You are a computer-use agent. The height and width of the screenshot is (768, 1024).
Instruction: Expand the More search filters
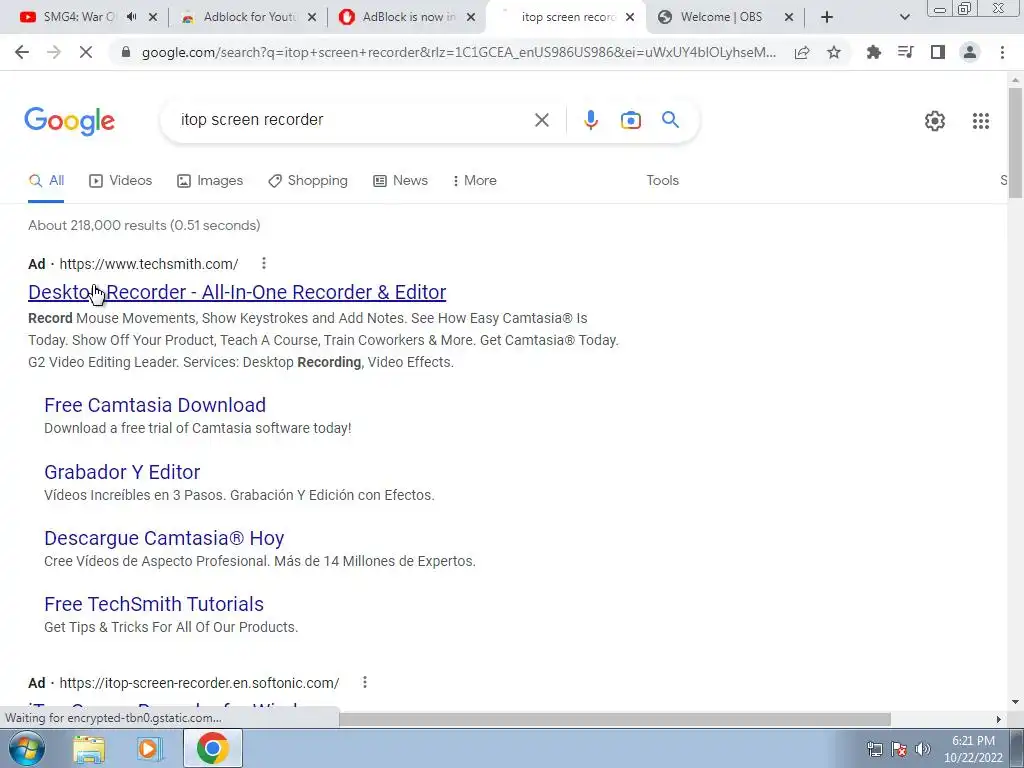click(x=474, y=180)
